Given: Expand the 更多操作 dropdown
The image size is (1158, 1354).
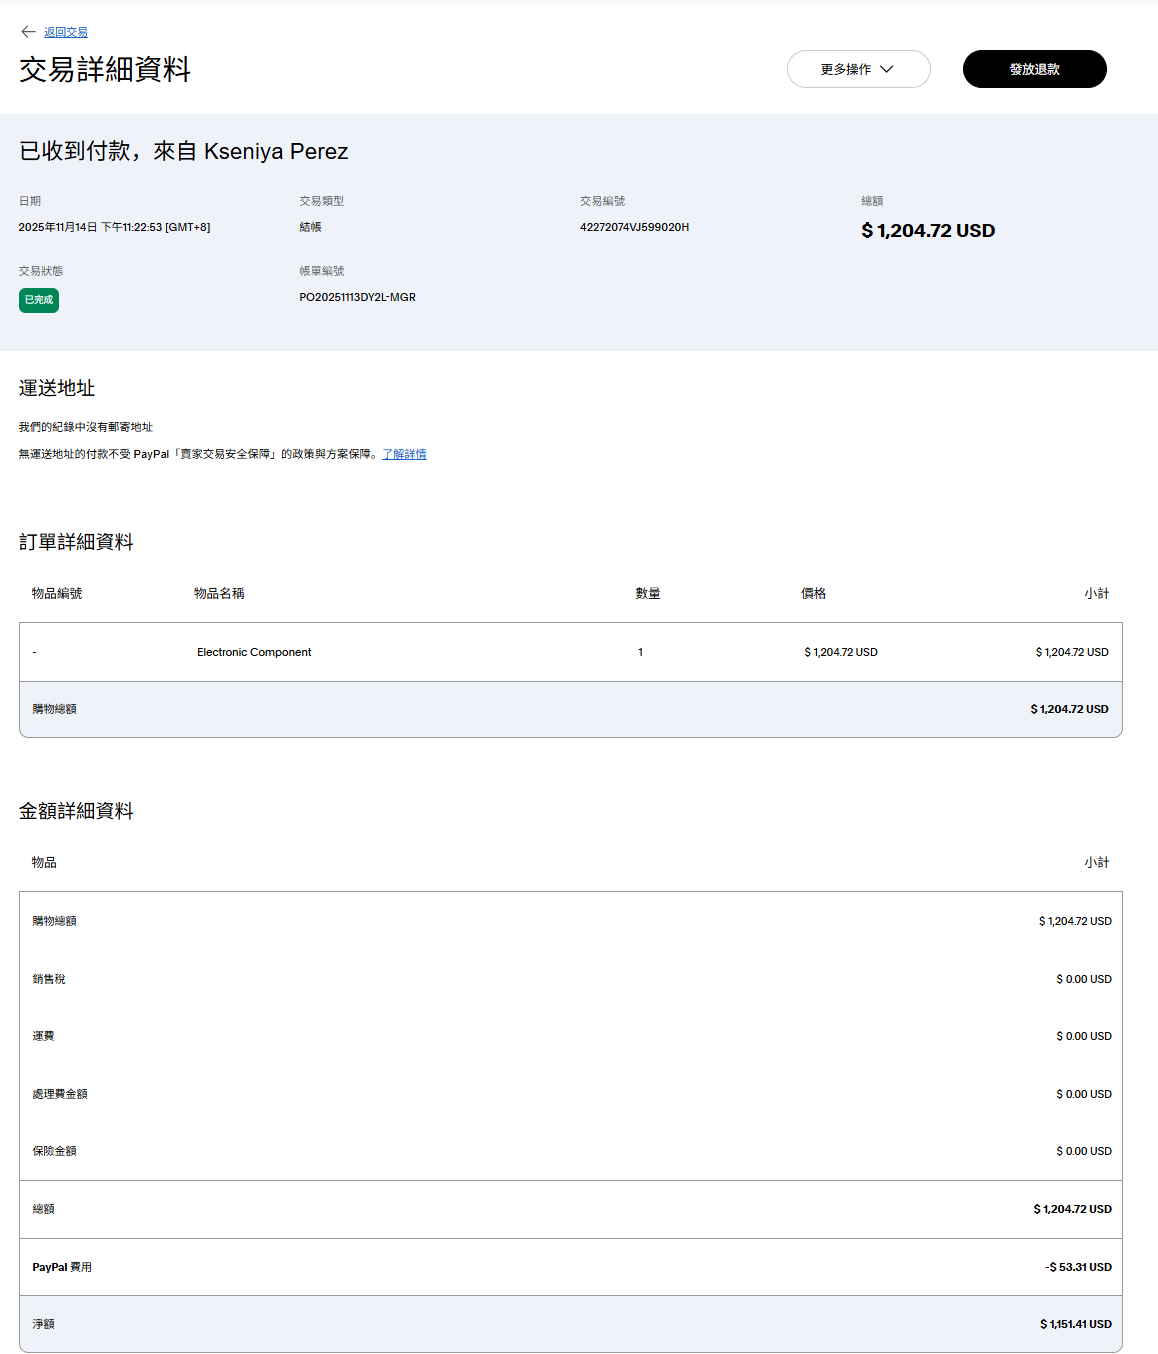Looking at the screenshot, I should pos(857,69).
